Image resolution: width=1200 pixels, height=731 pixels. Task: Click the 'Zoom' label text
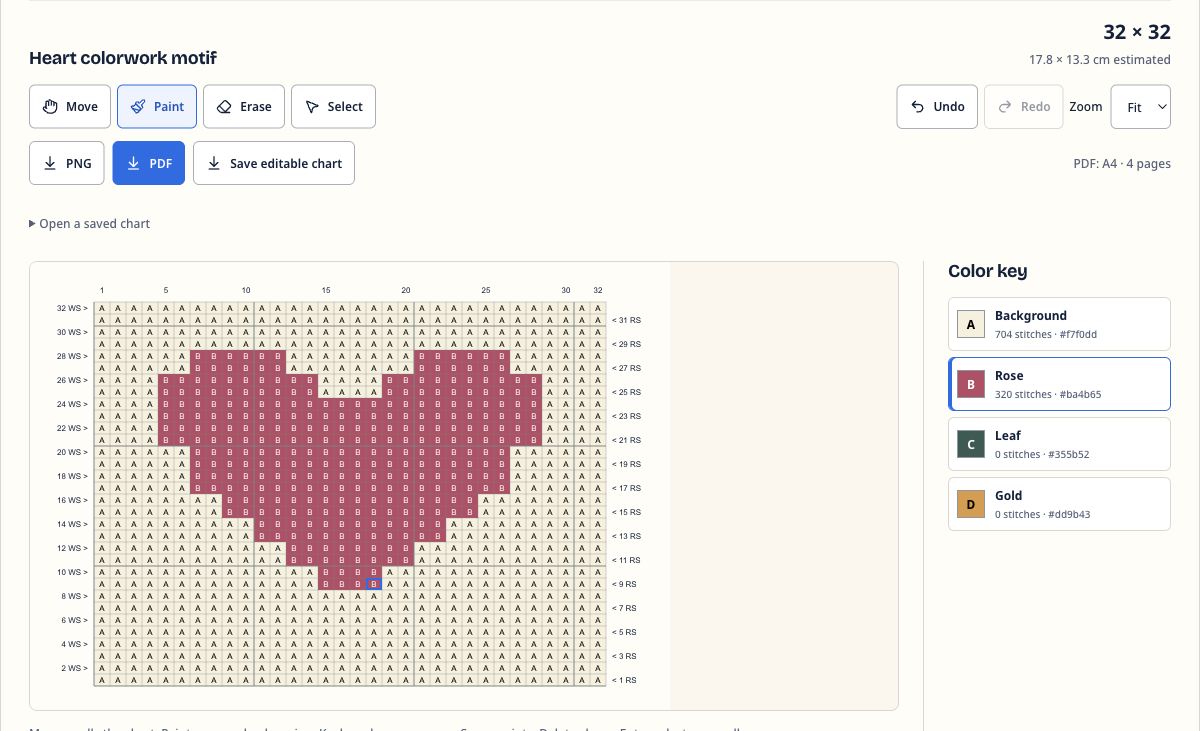1086,107
